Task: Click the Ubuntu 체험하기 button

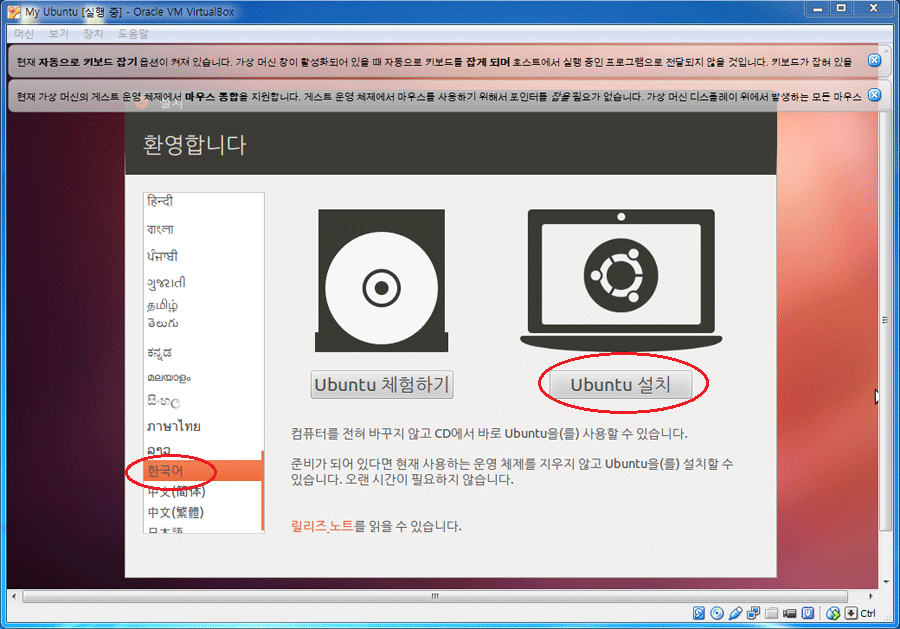Action: coord(382,384)
